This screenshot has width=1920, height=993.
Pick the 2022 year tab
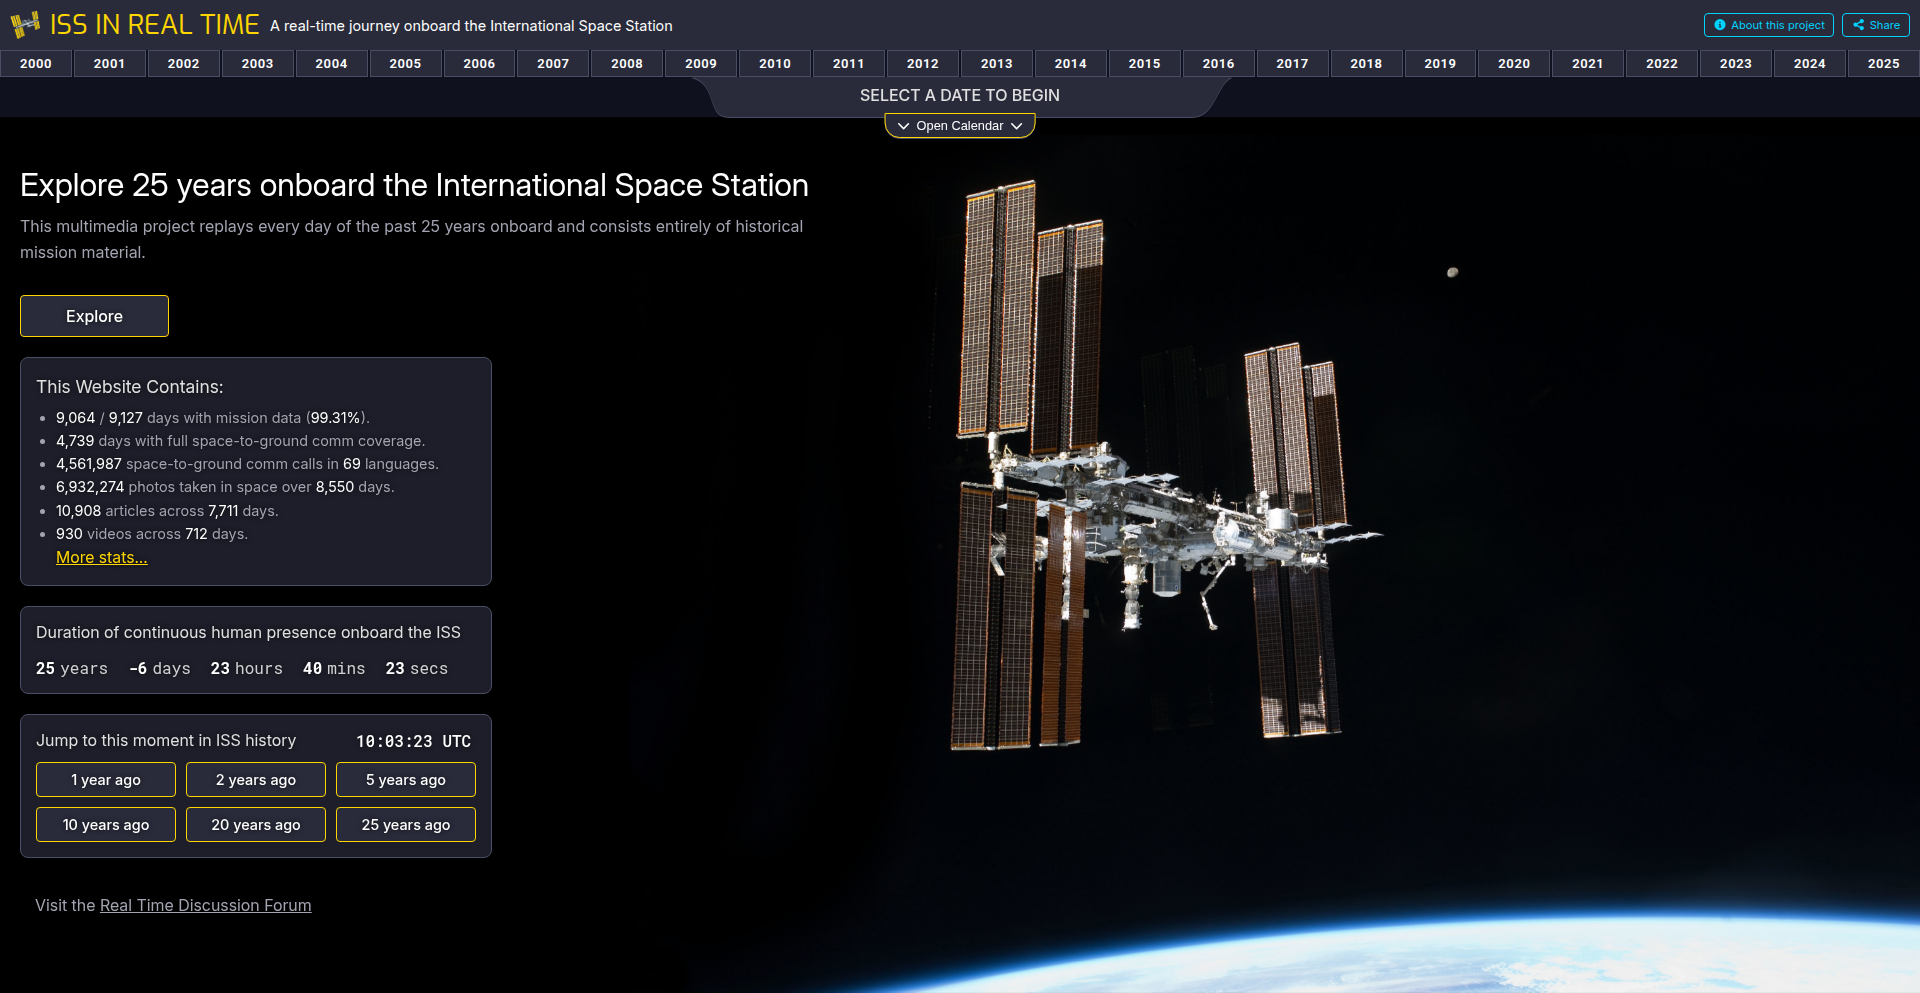(1662, 63)
